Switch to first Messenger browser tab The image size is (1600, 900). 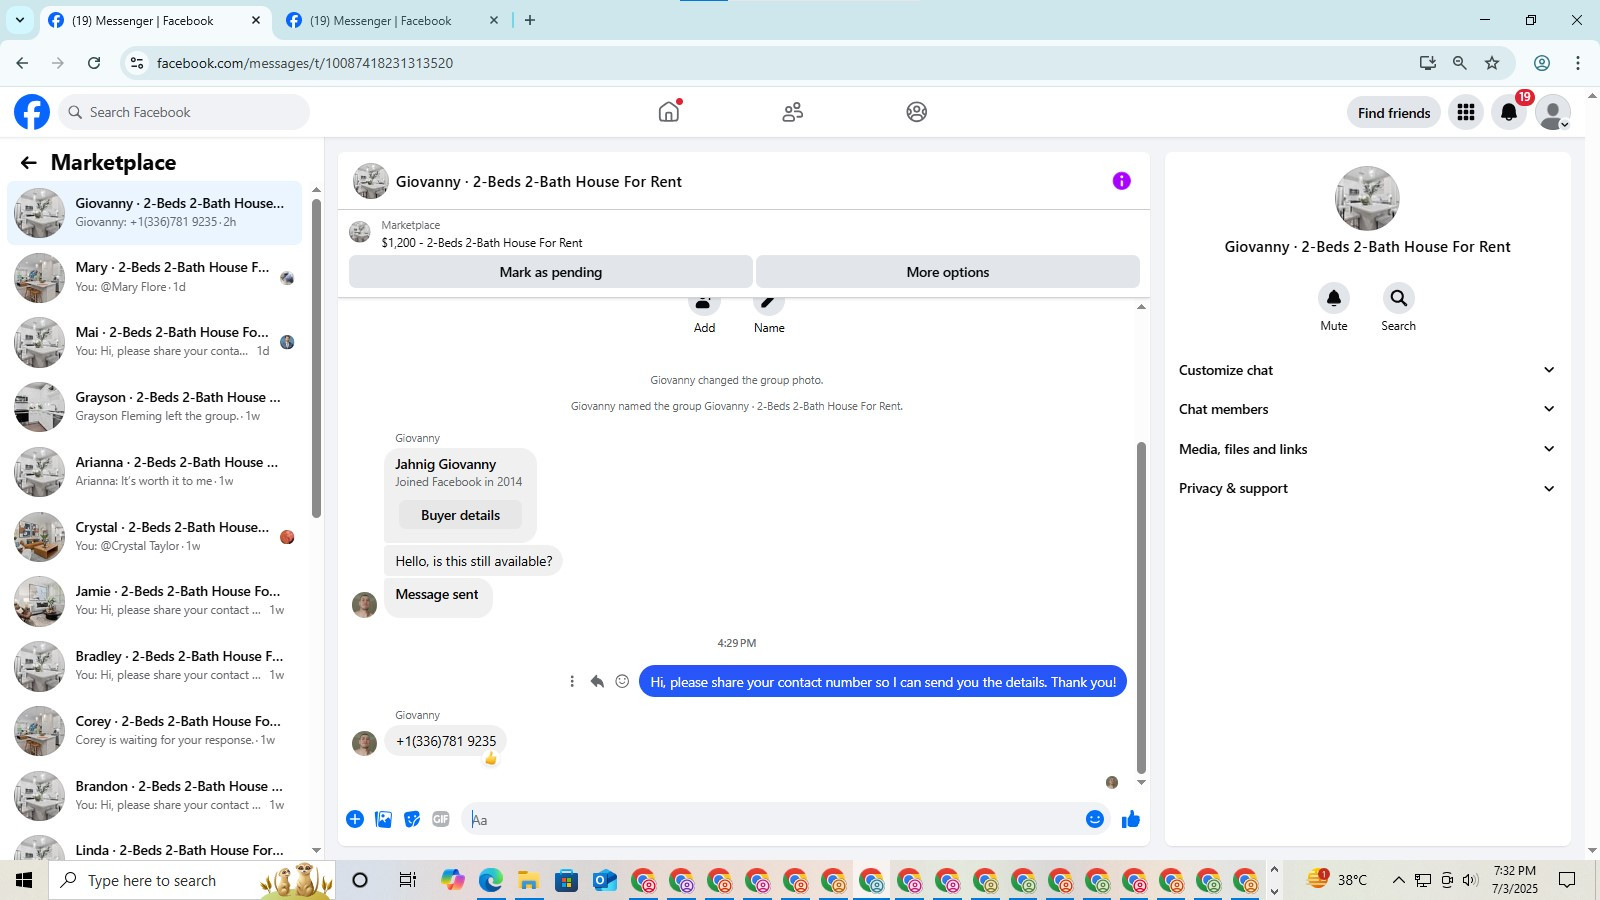[155, 21]
